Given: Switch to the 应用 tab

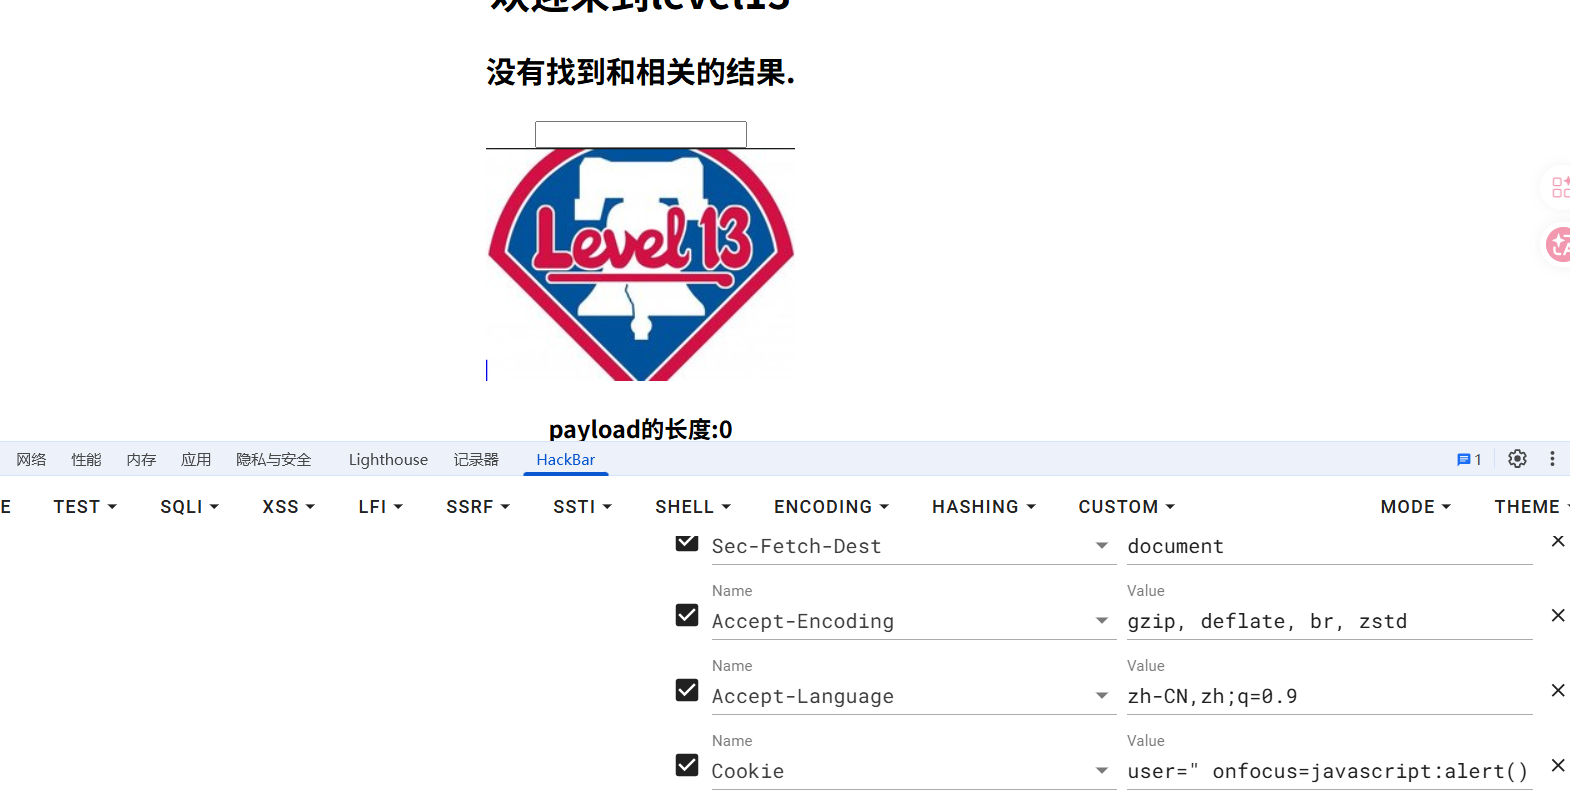Looking at the screenshot, I should point(196,459).
